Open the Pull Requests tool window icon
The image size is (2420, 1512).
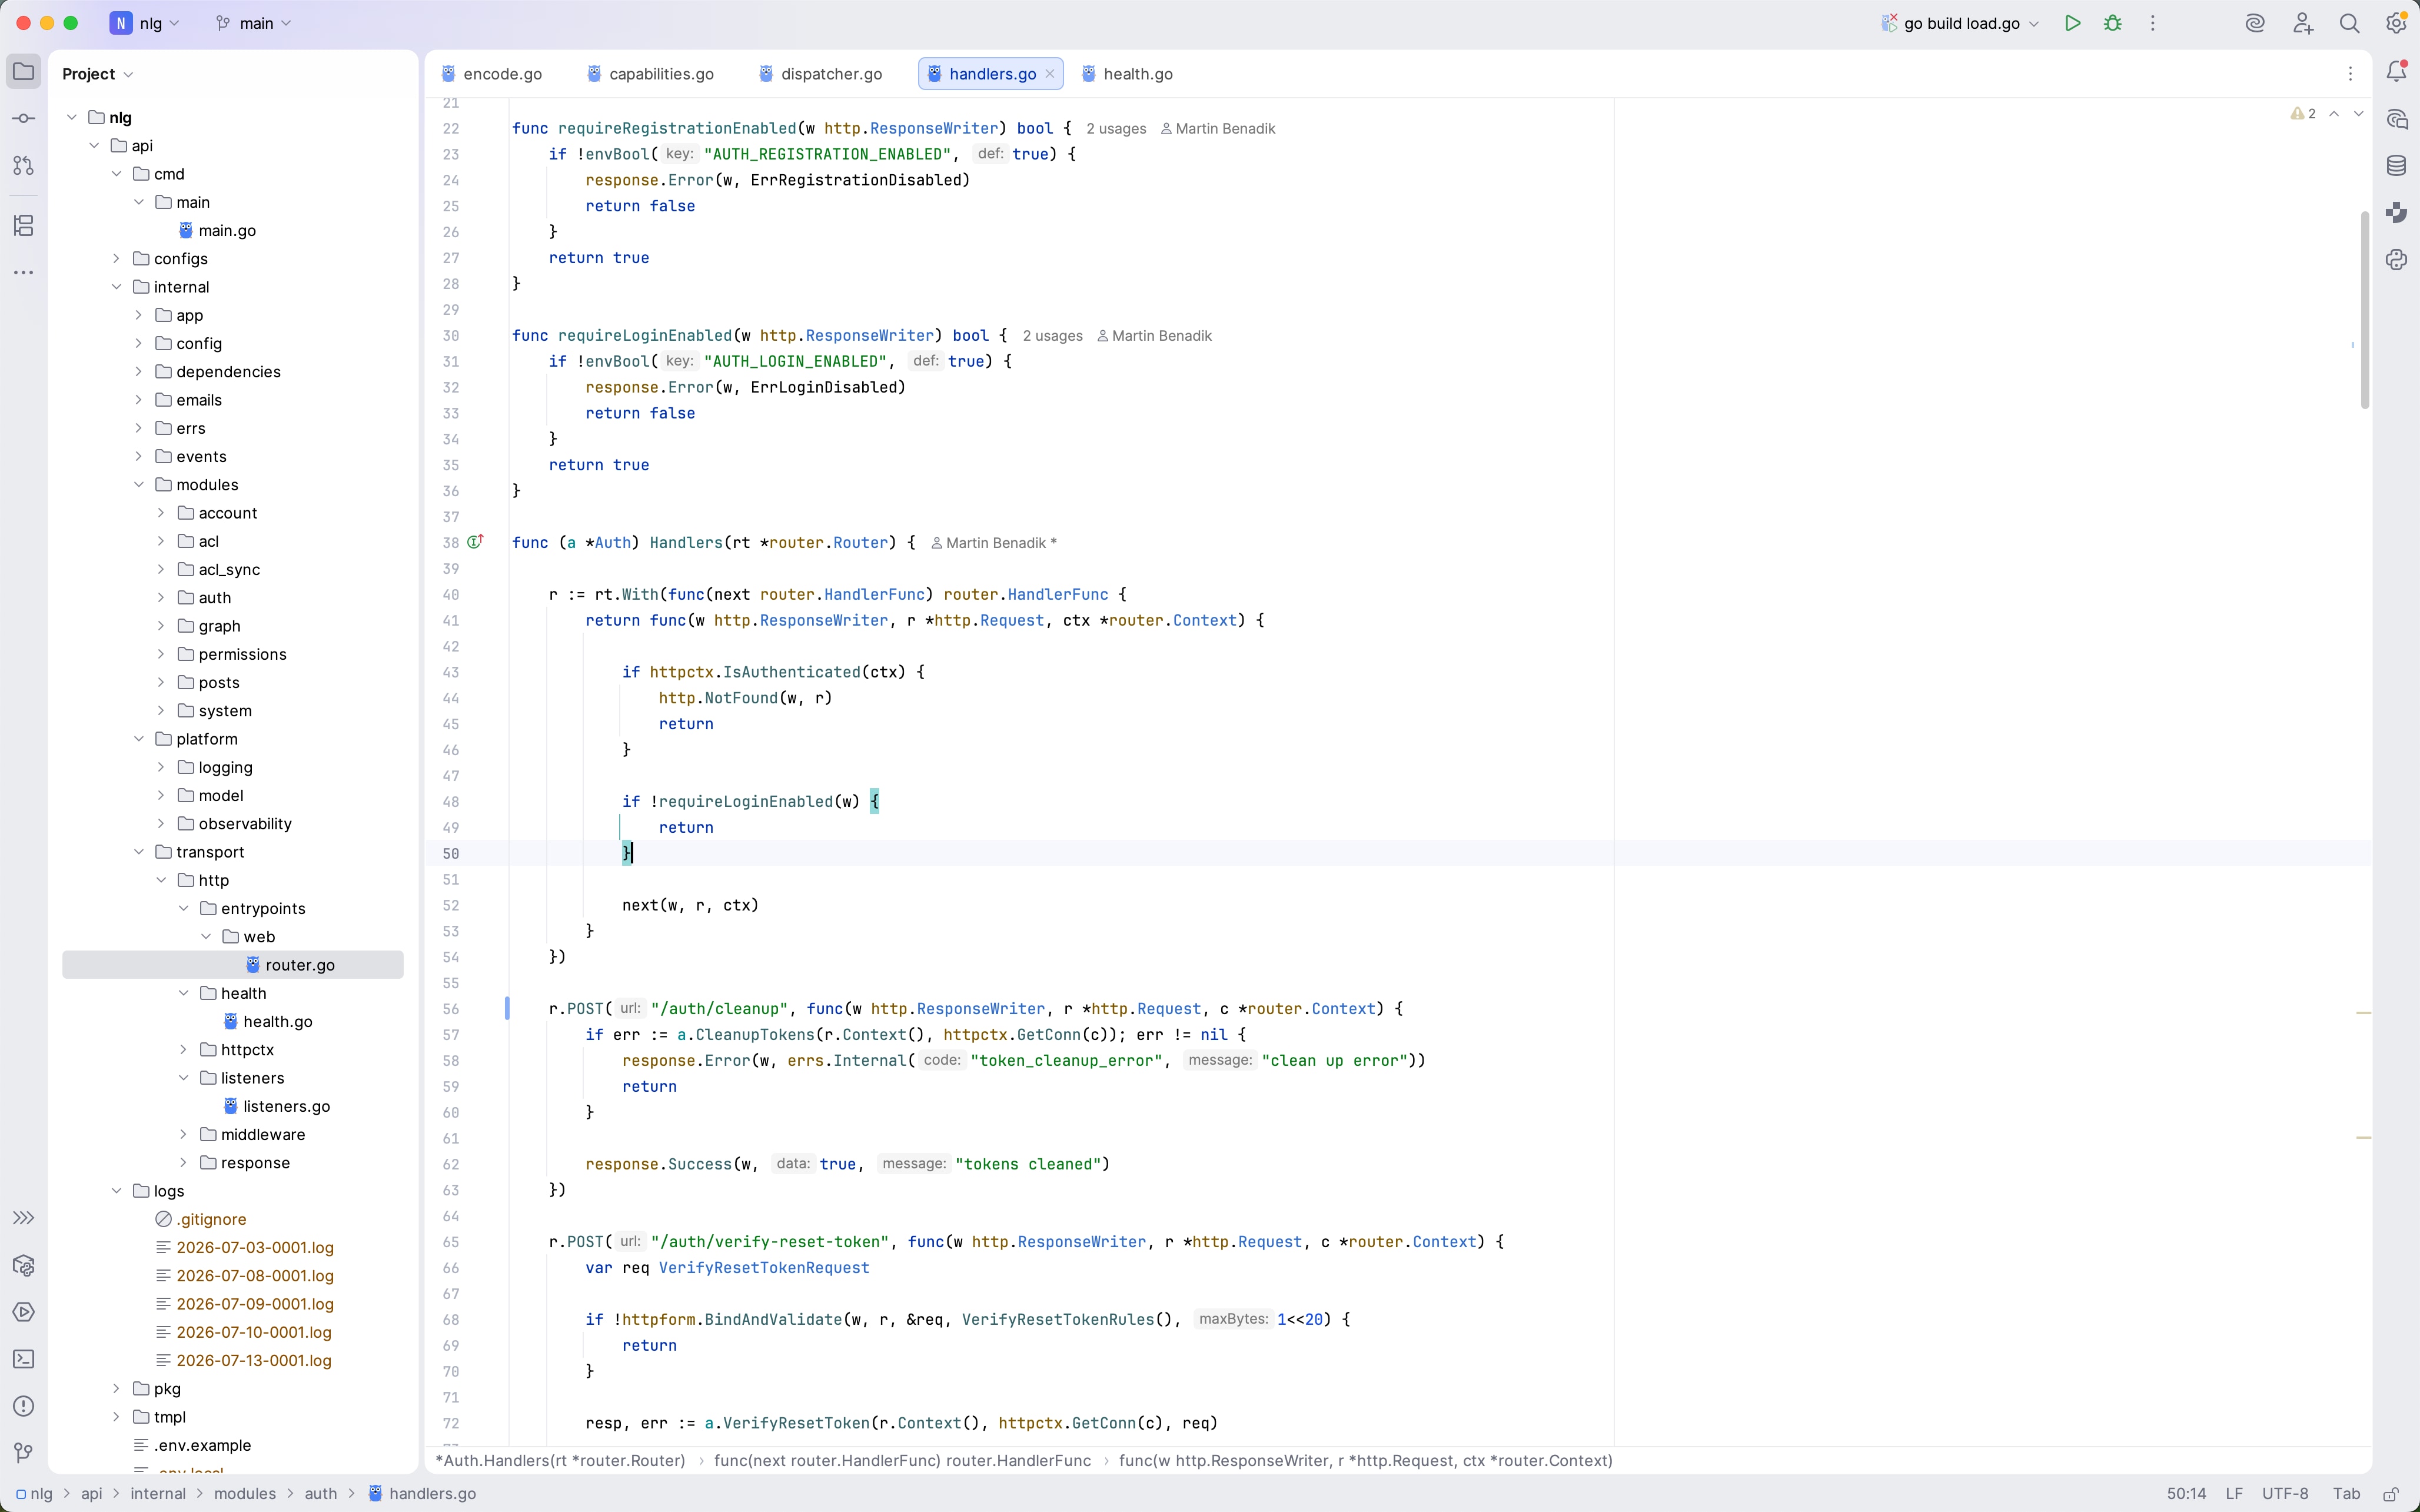[23, 166]
